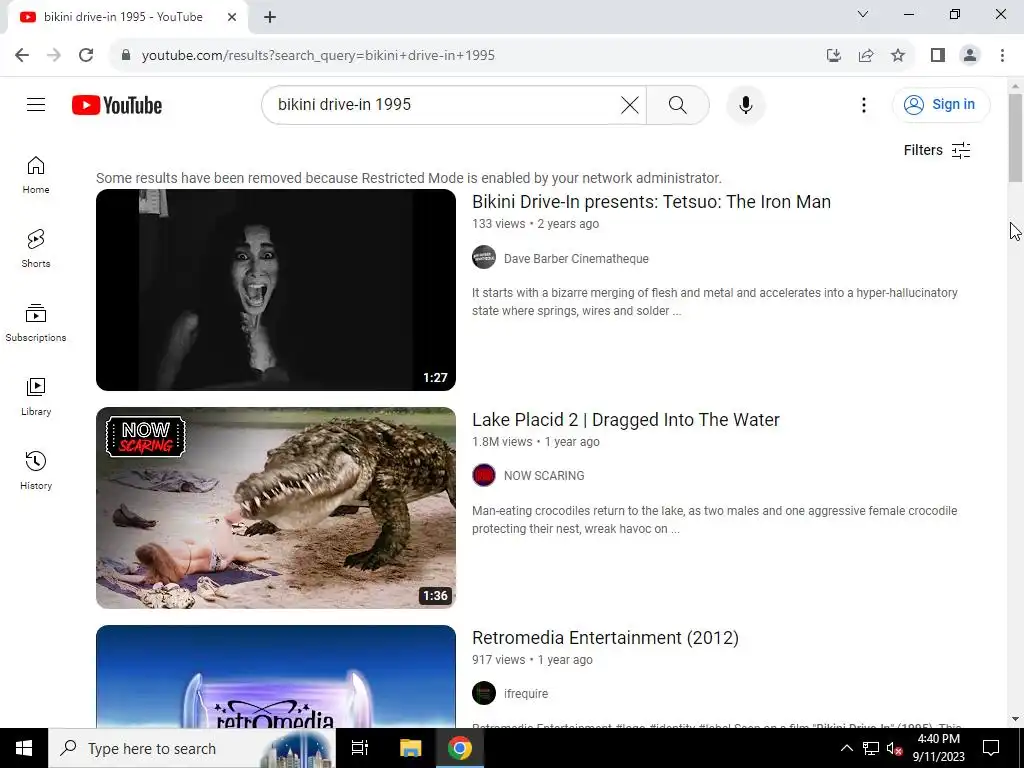1024x768 pixels.
Task: Open File Explorer from taskbar
Action: pos(410,748)
